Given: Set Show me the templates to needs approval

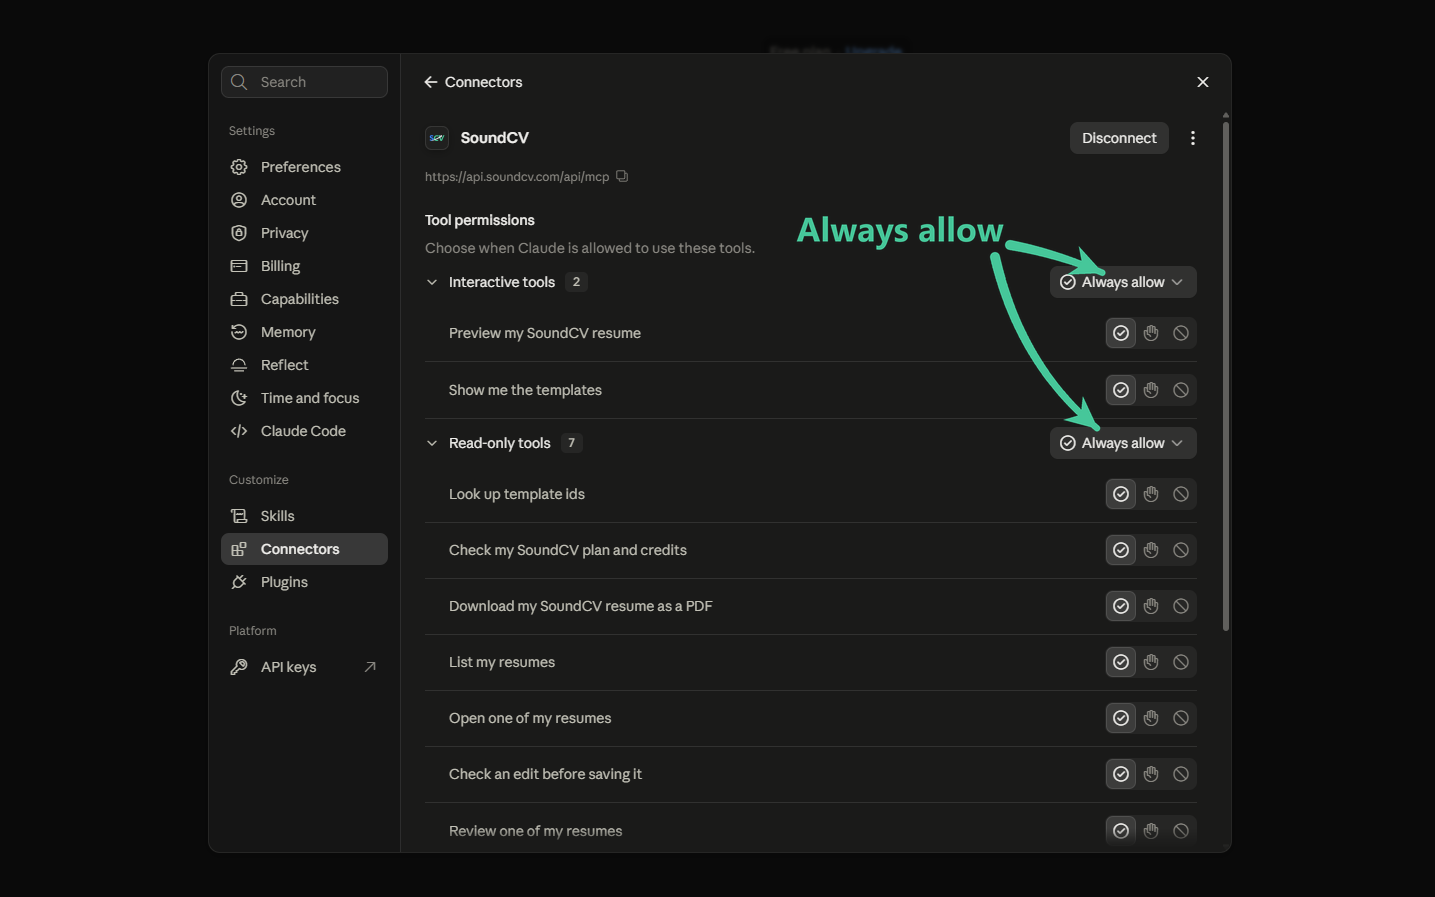Looking at the screenshot, I should tap(1151, 390).
